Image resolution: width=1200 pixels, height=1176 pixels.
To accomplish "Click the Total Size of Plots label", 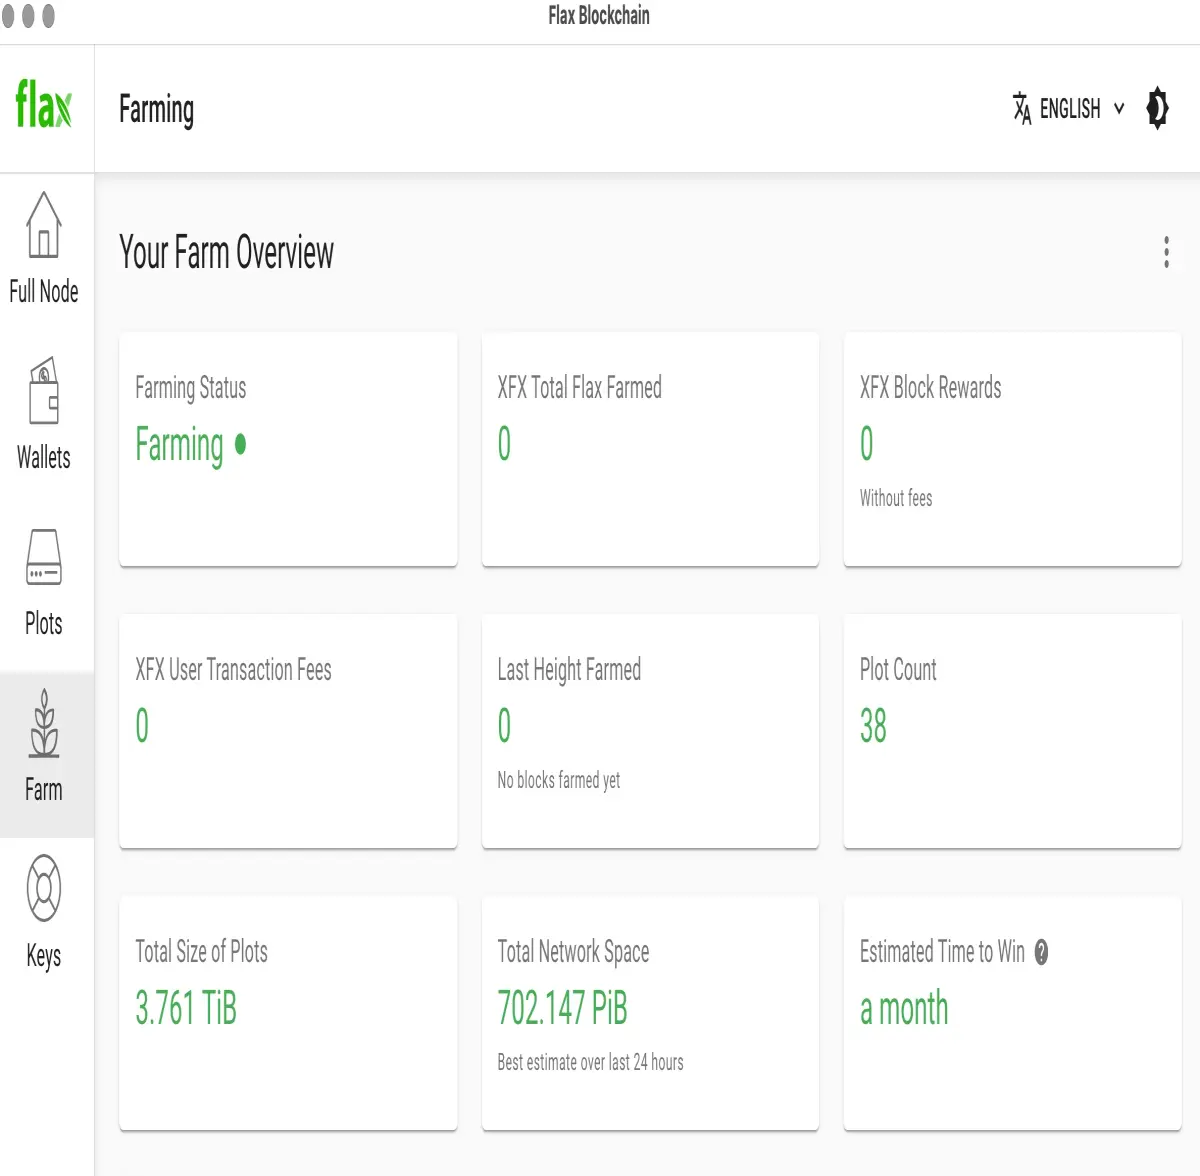I will click(x=201, y=952).
